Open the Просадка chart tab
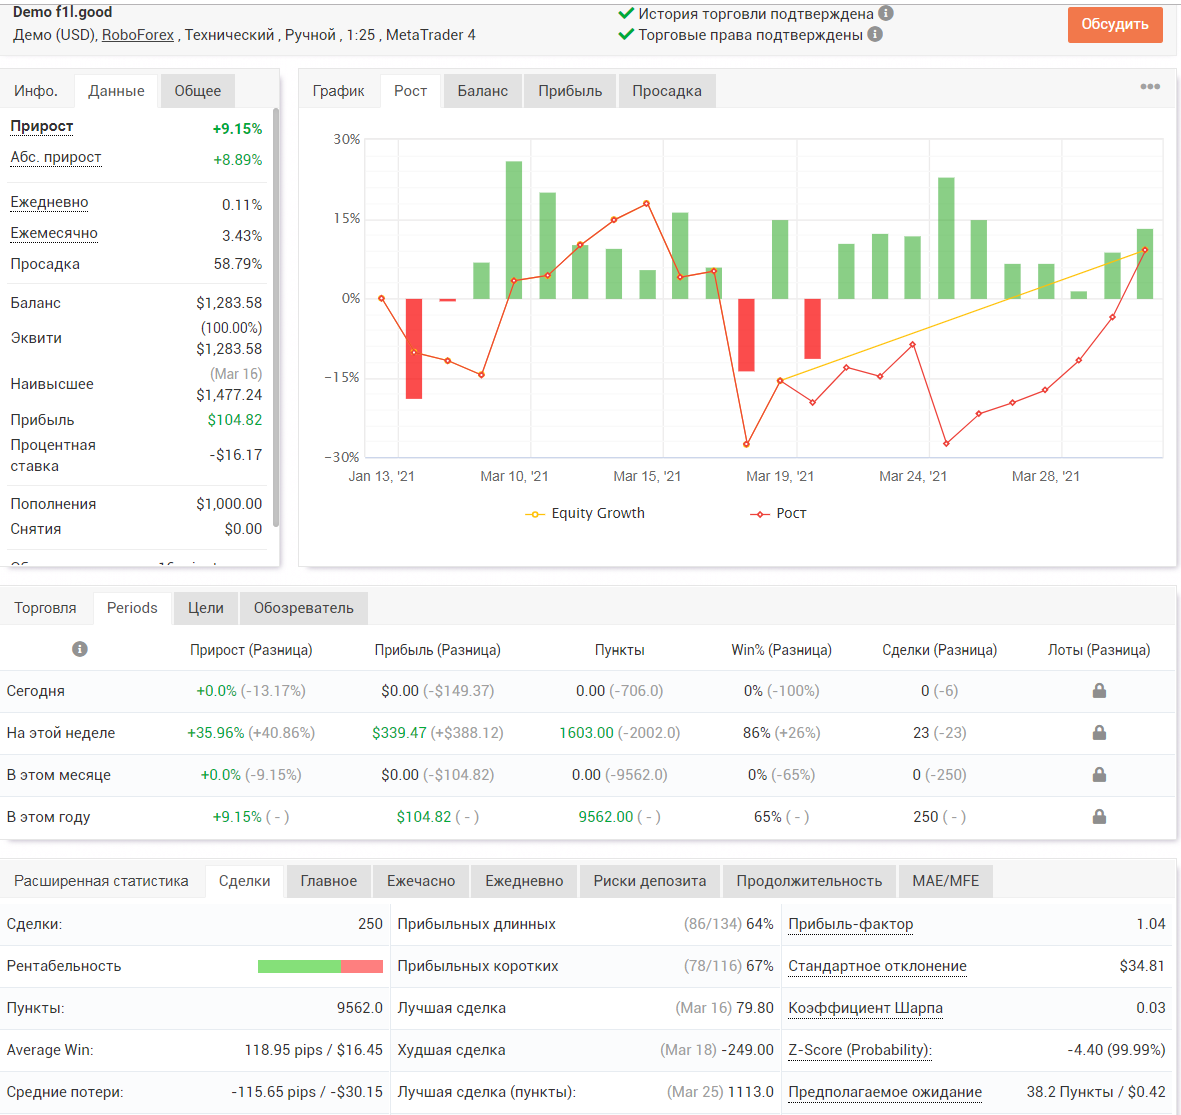The image size is (1181, 1115). coord(667,91)
